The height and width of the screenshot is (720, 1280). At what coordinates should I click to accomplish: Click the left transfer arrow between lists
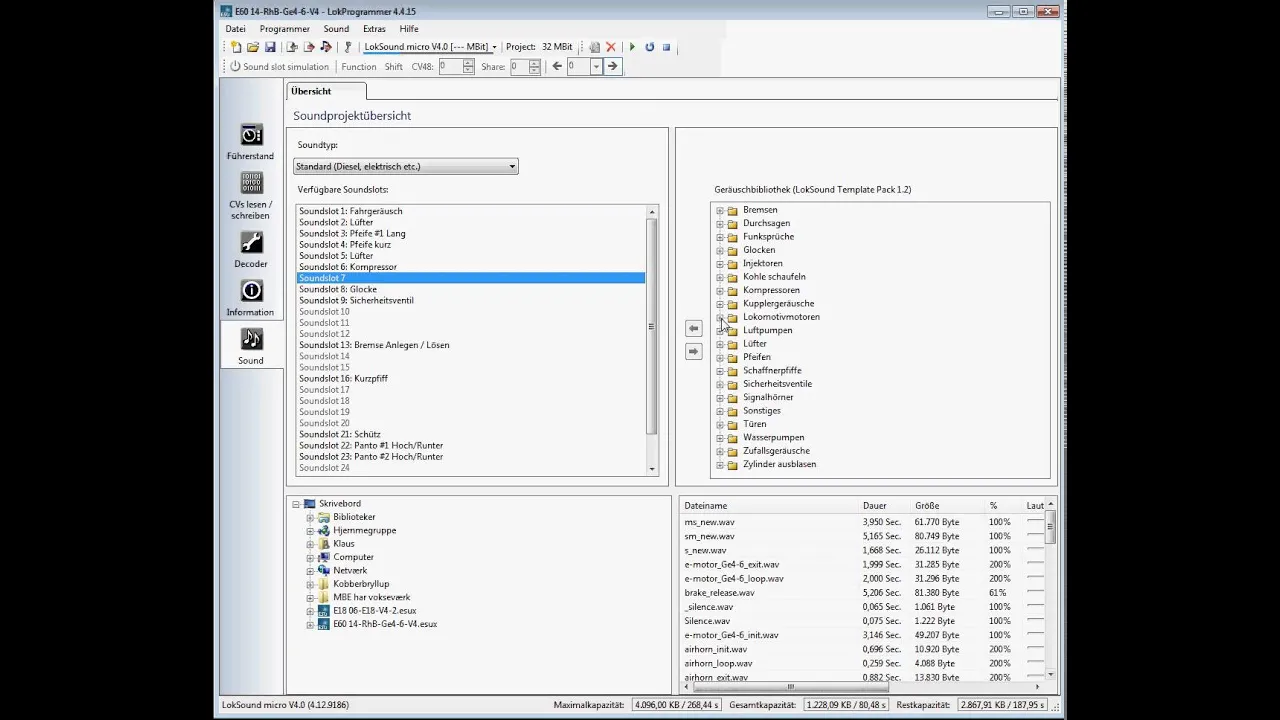694,328
